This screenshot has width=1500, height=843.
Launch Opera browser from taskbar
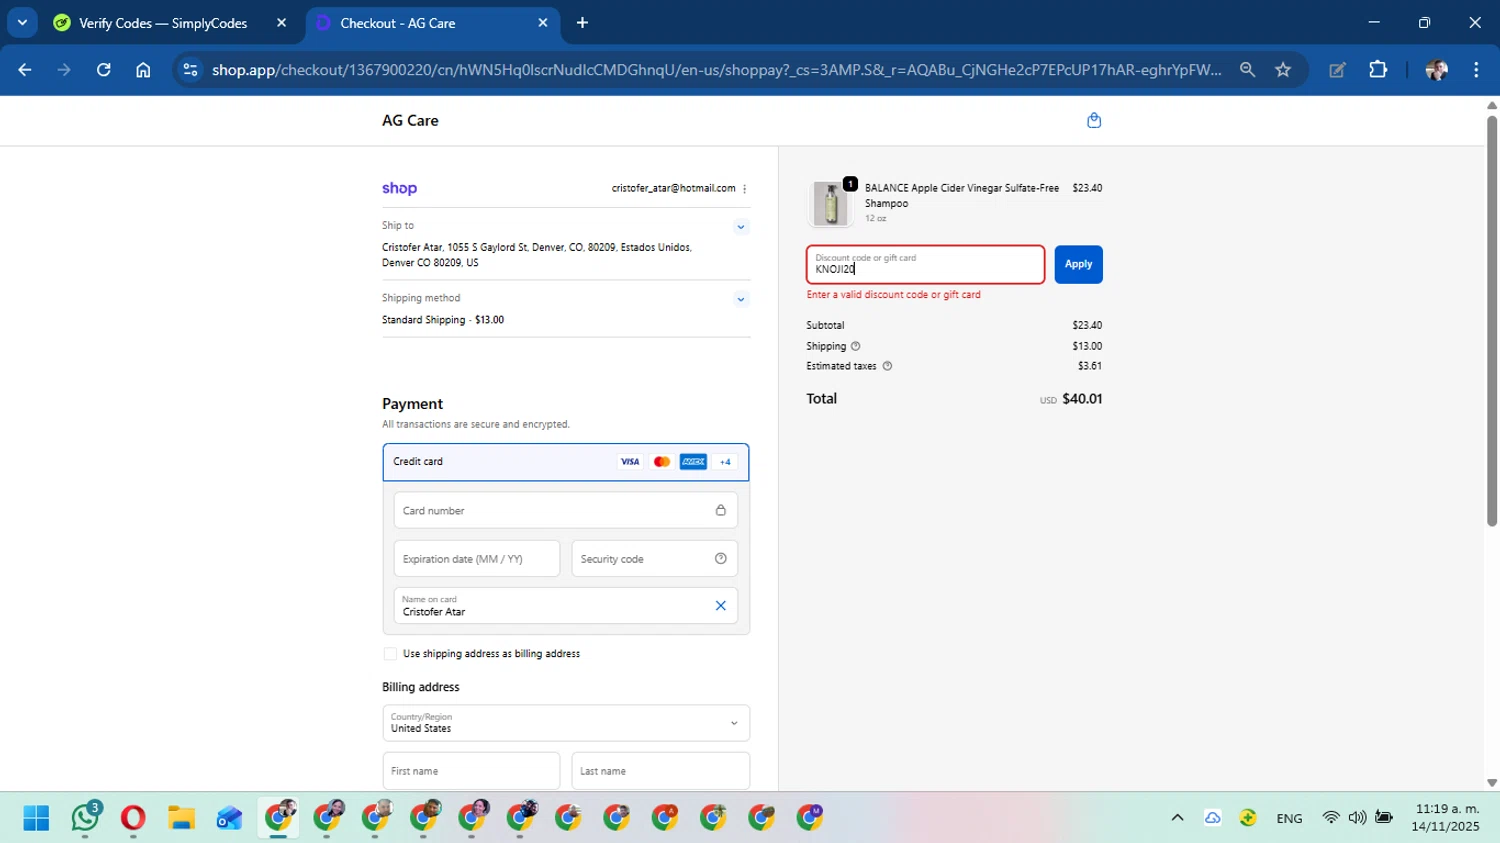(x=133, y=818)
